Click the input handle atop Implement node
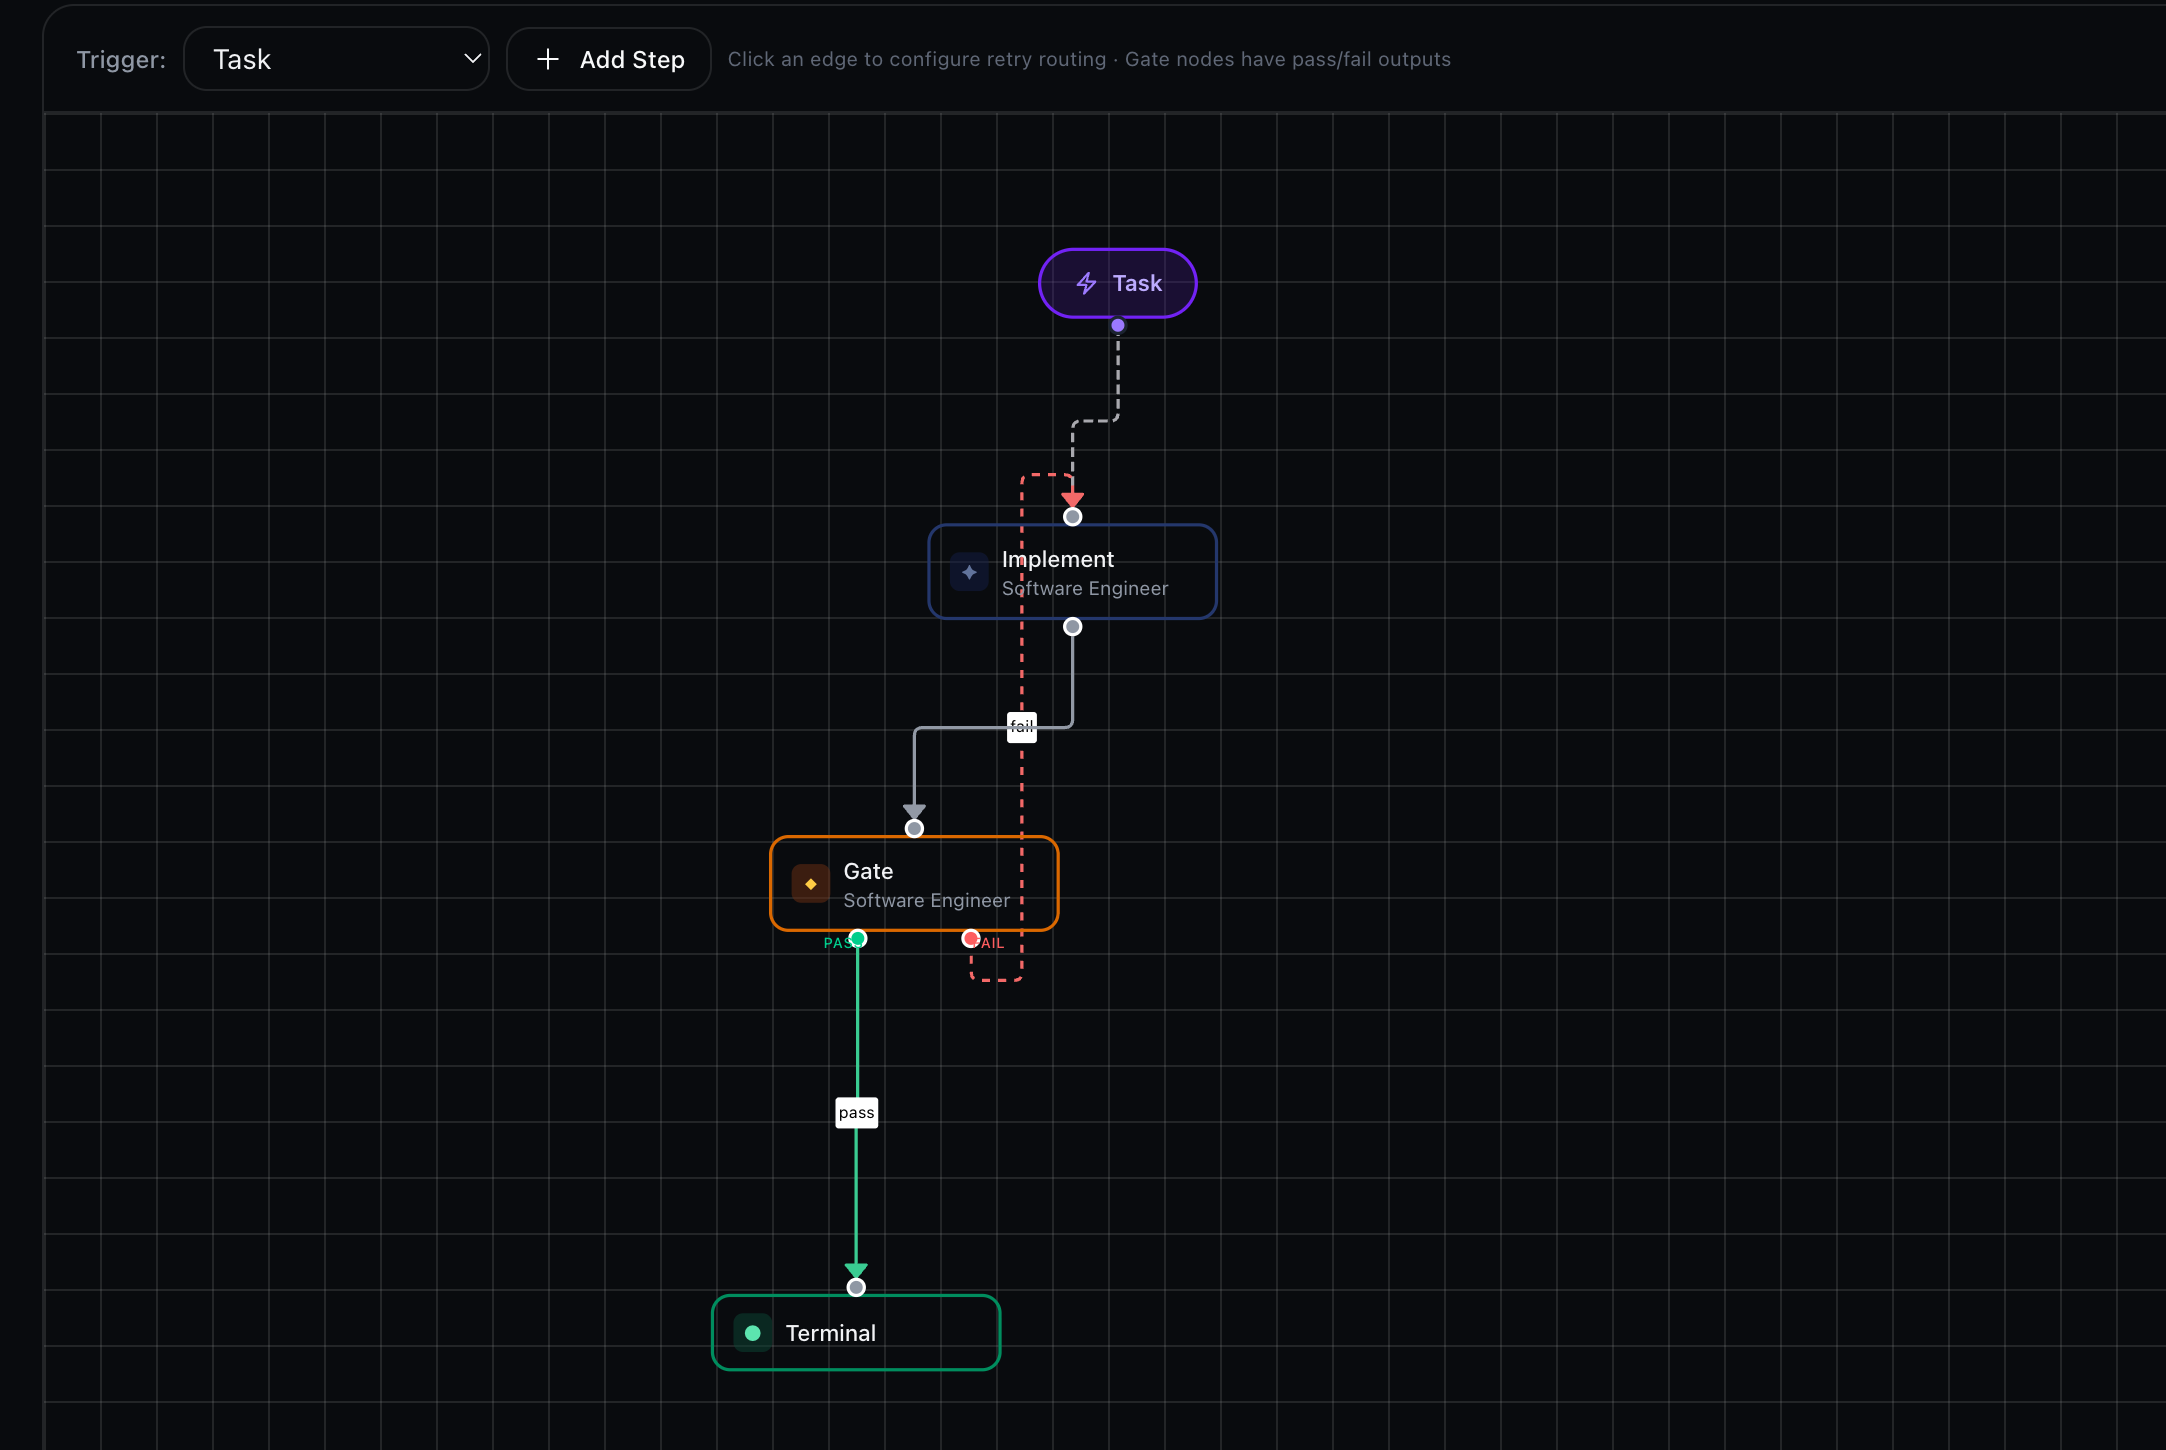Screen dimensions: 2166x1450 (x=1073, y=517)
